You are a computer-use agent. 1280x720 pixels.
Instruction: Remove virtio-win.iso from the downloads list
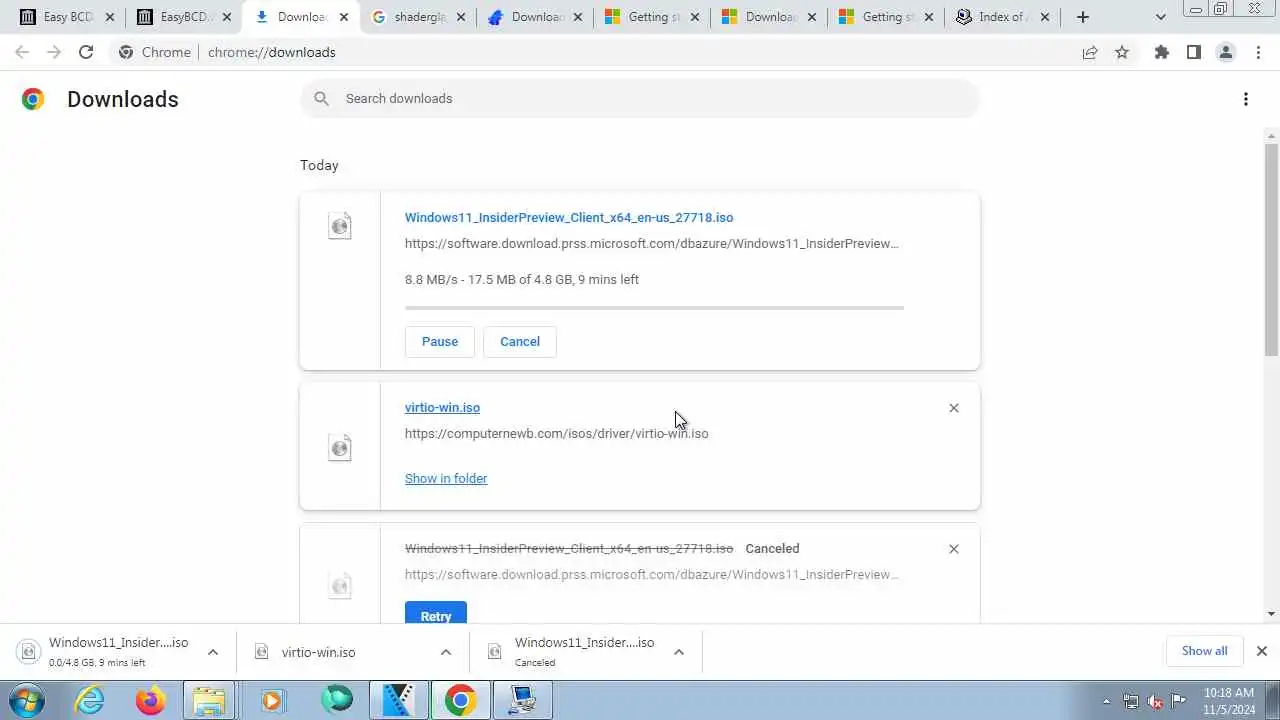click(954, 408)
